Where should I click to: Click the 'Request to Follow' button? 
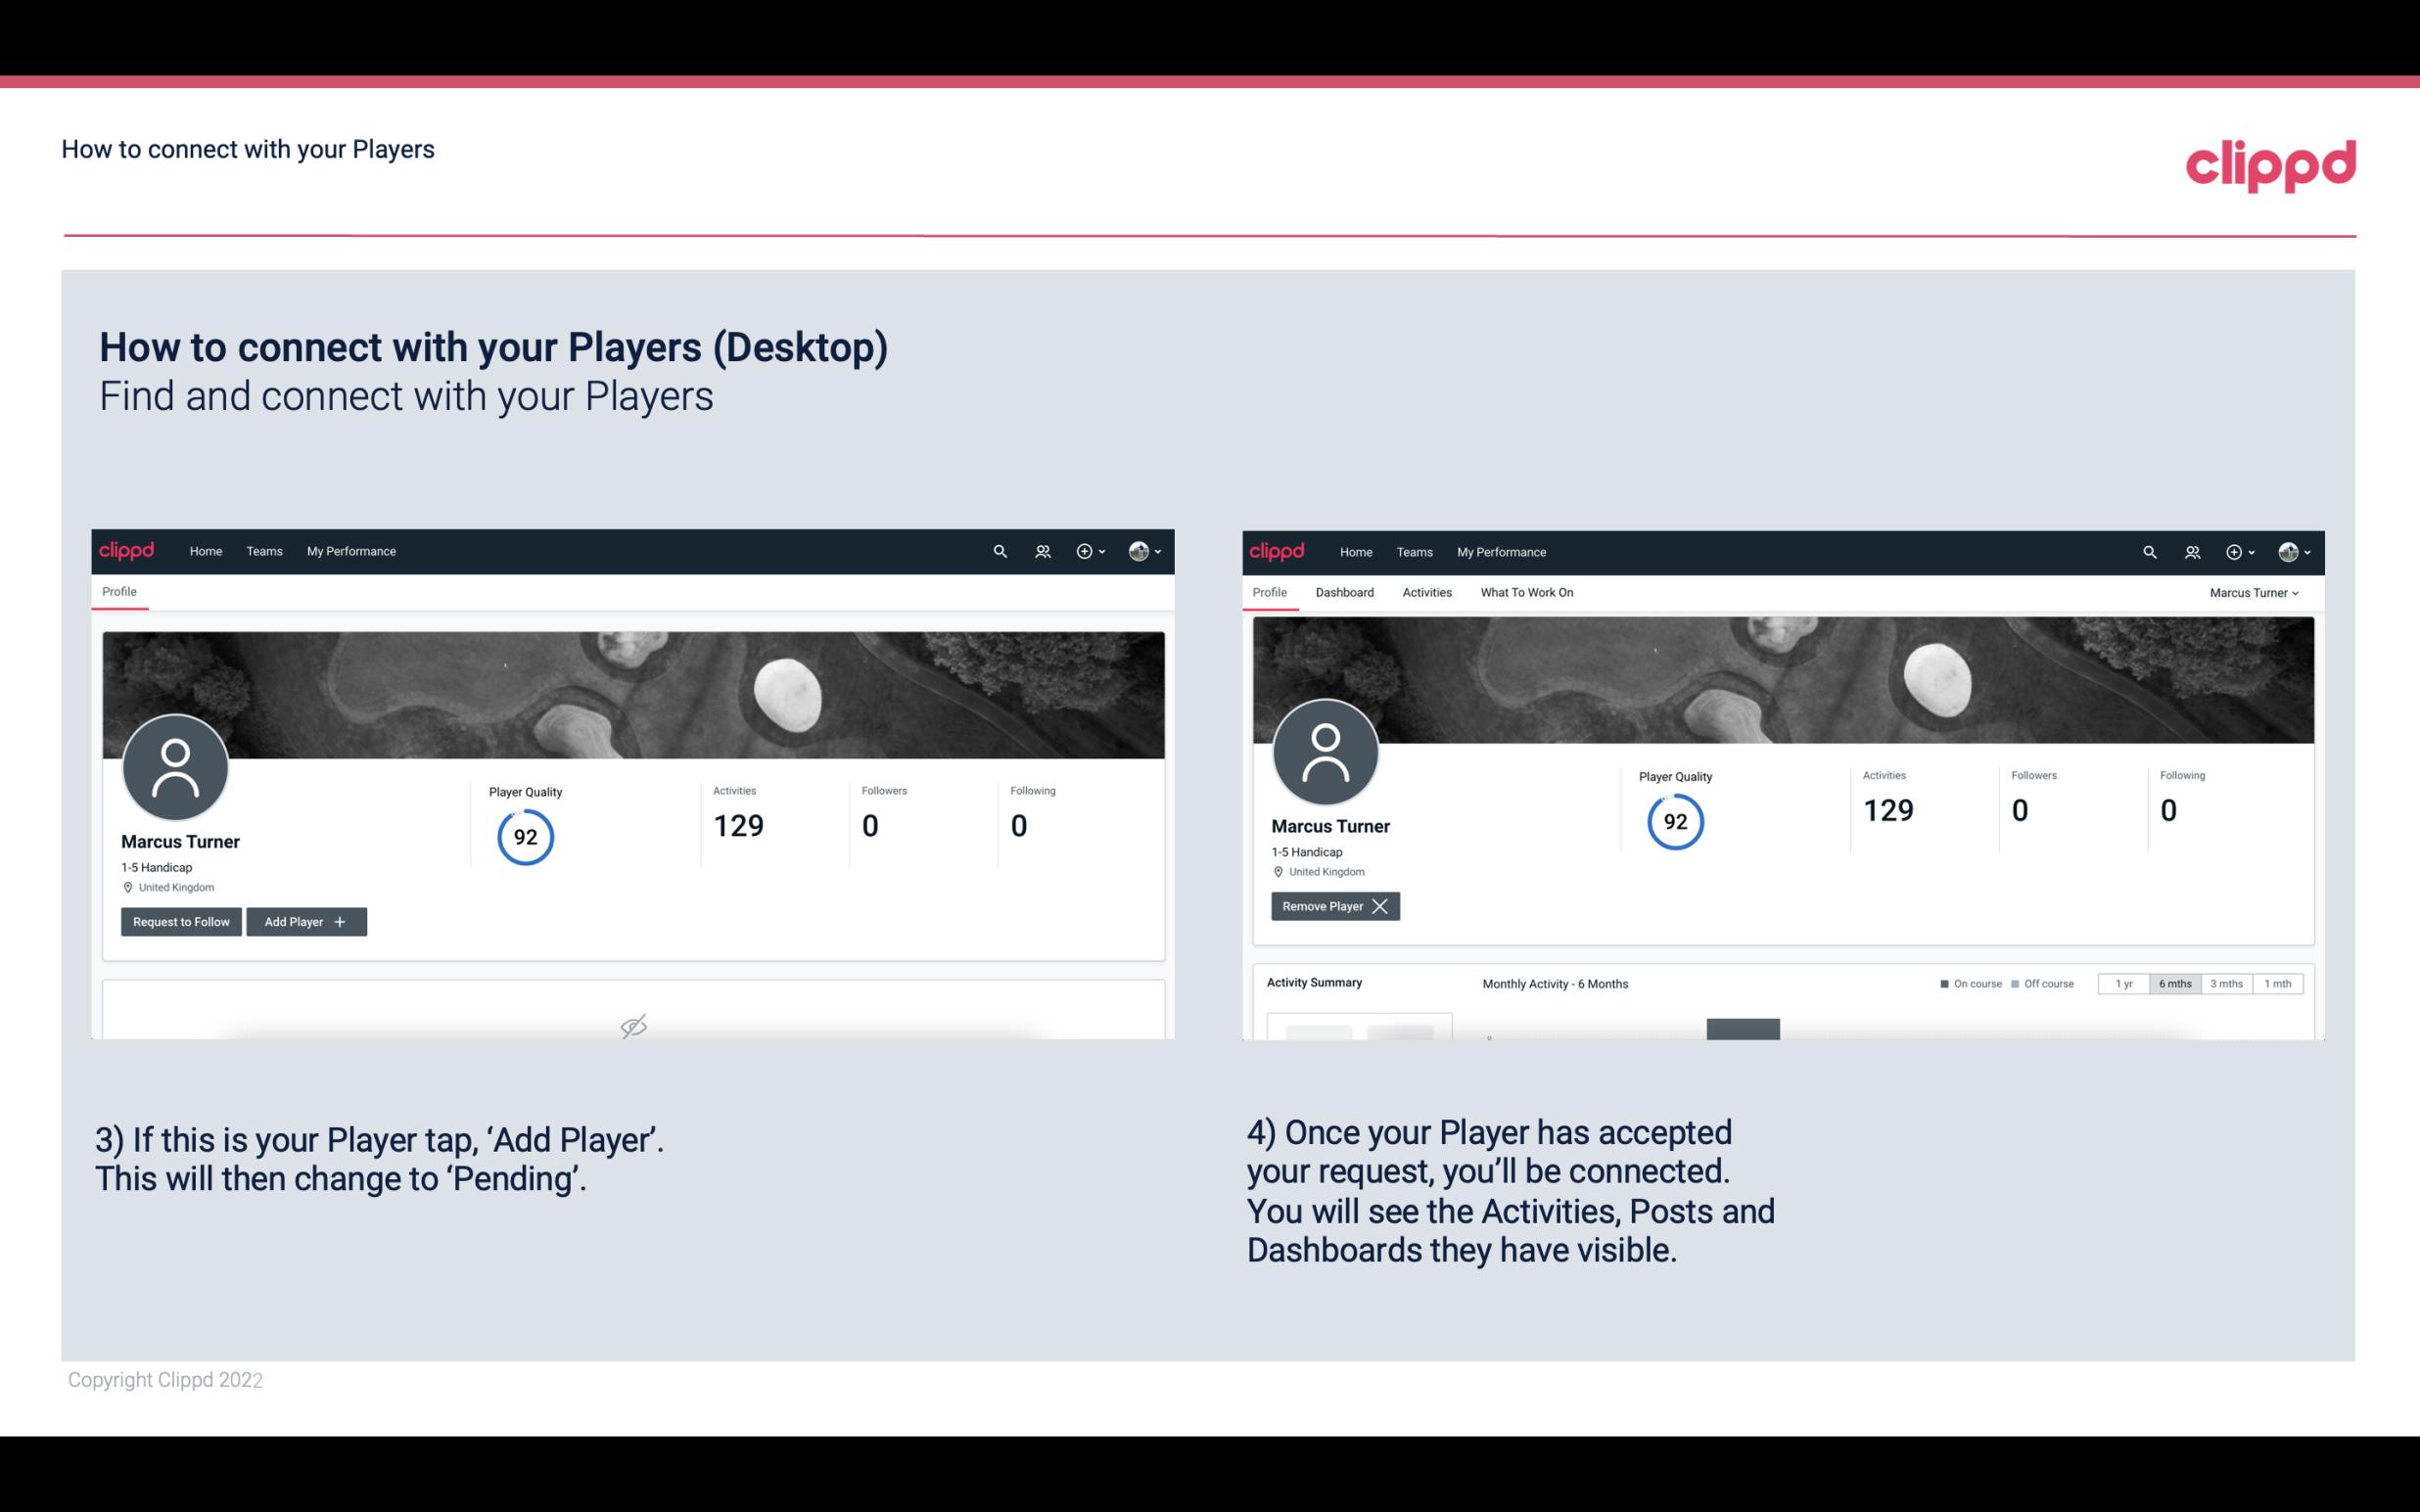tap(181, 922)
